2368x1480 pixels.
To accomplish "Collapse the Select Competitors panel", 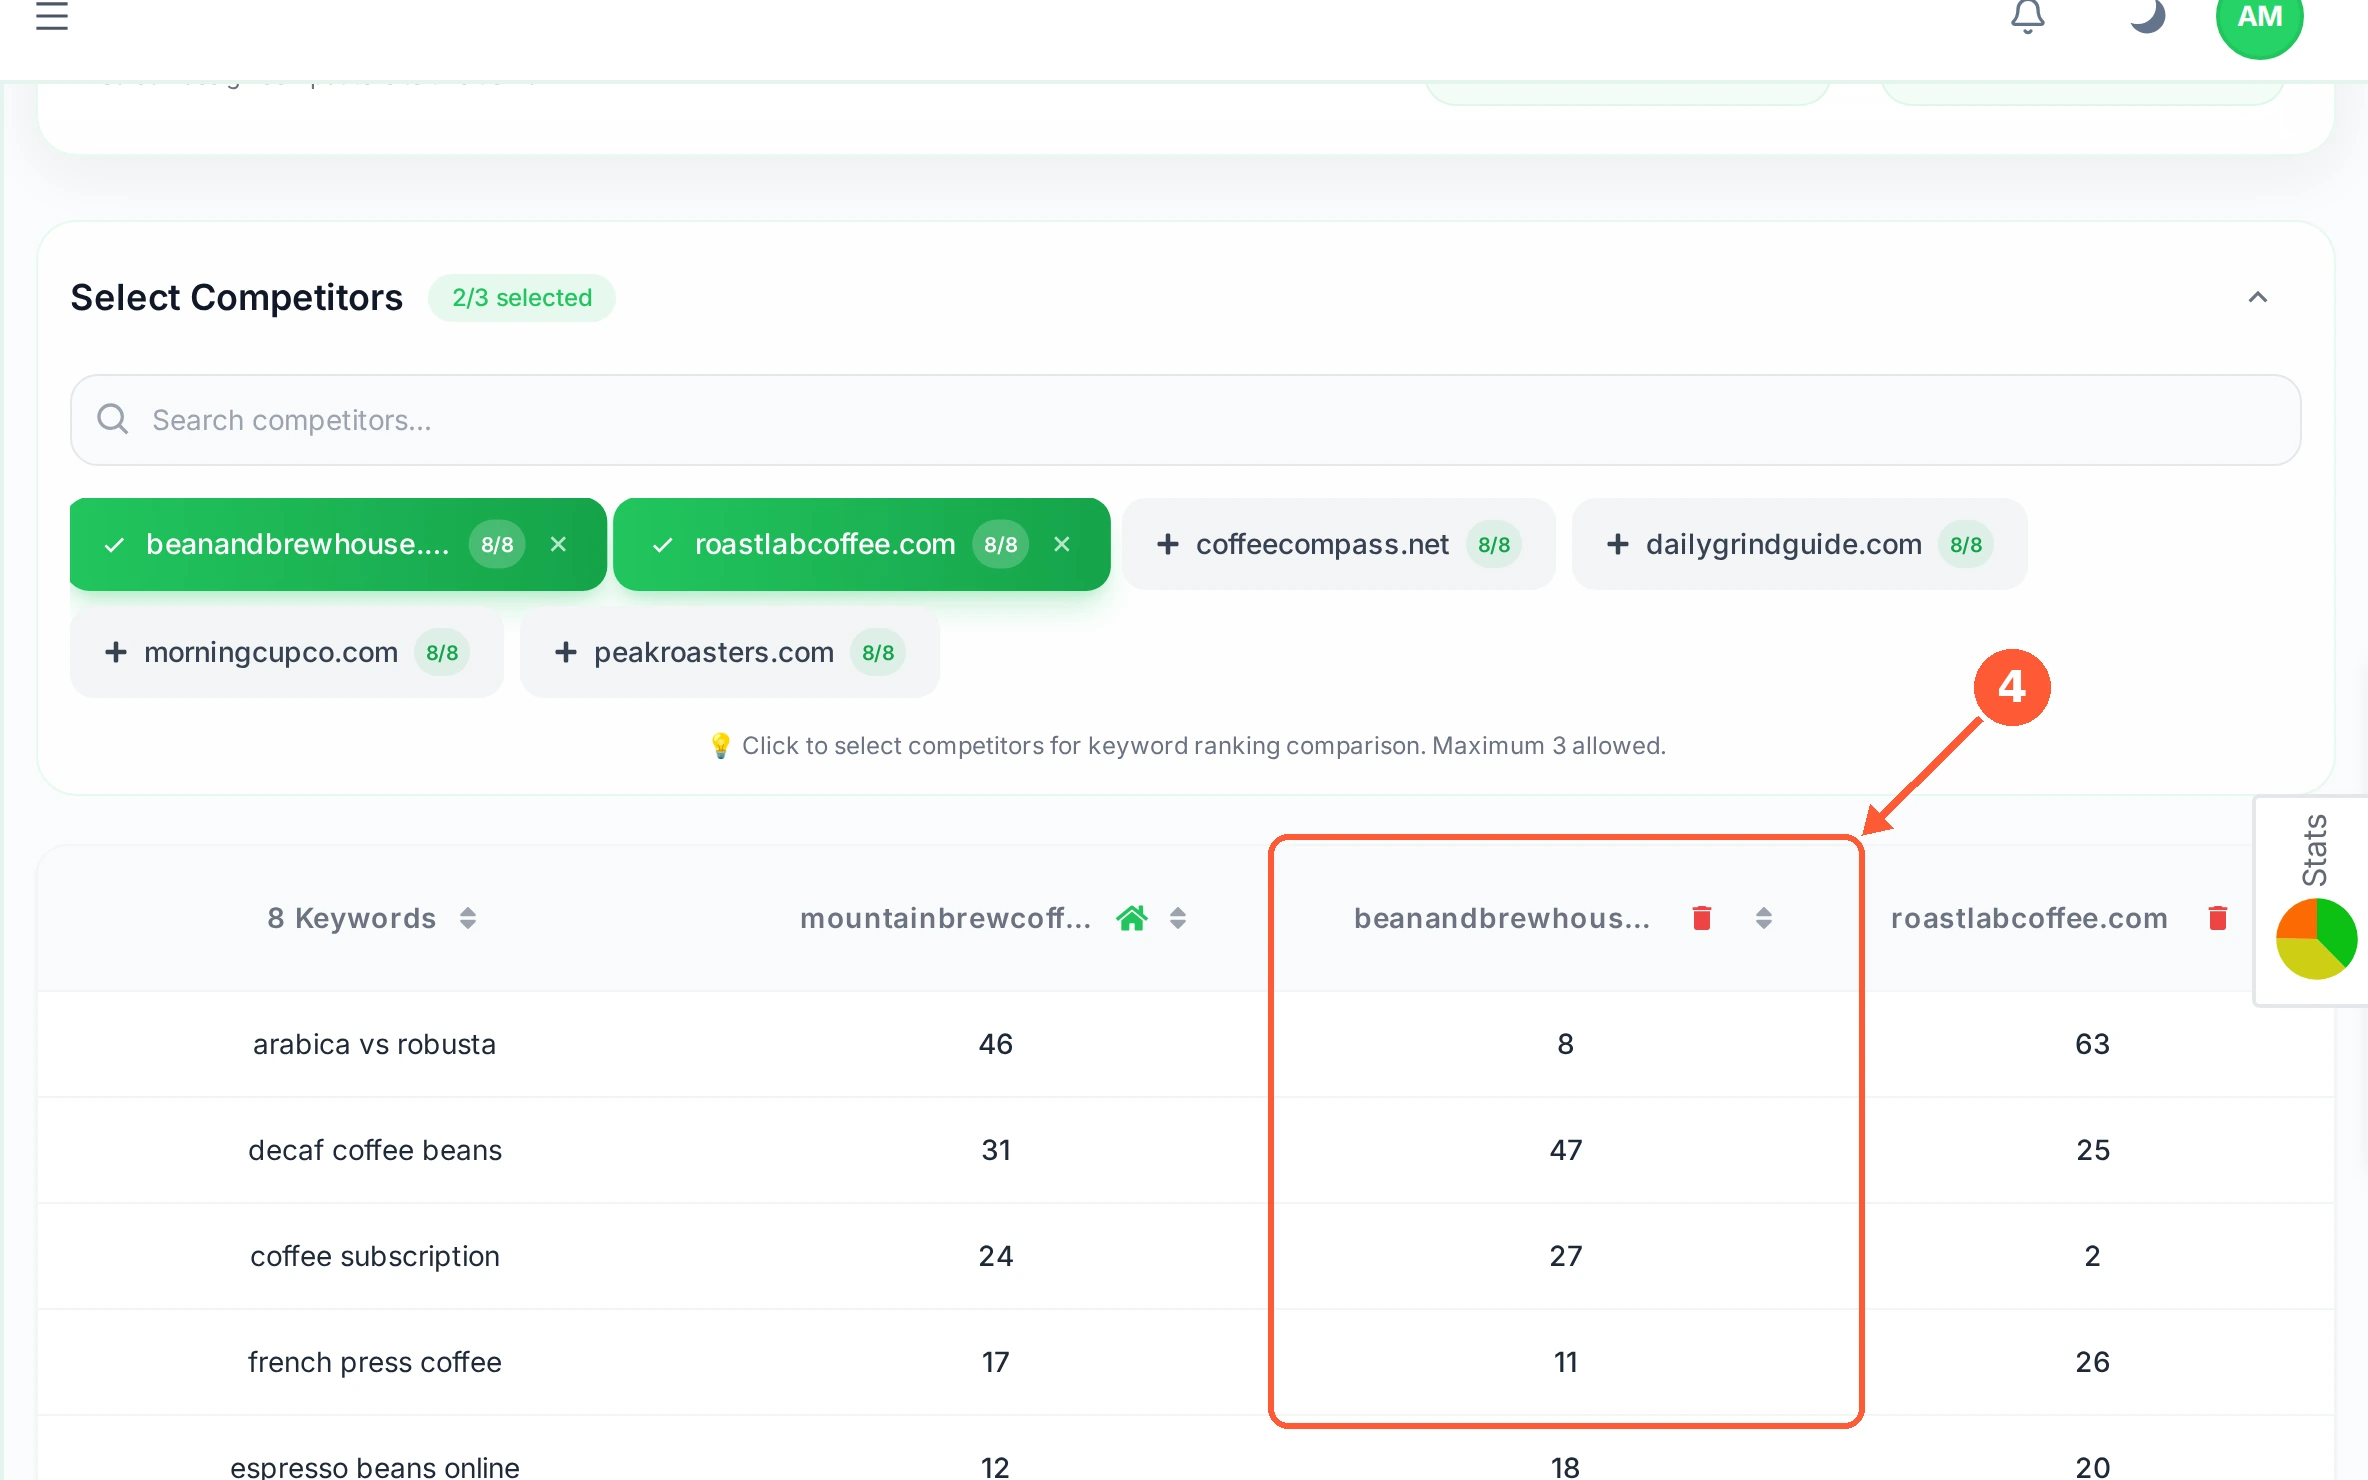I will 2258,298.
